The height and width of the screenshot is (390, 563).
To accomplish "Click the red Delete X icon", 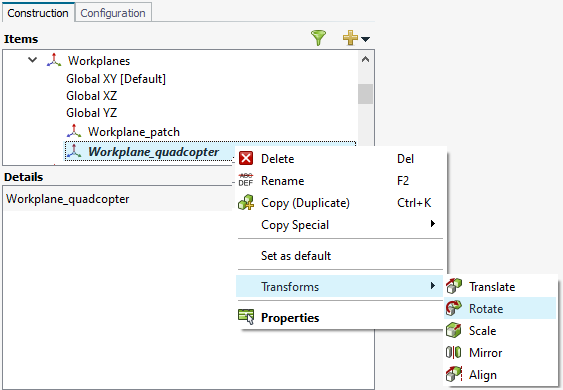I will pos(246,158).
